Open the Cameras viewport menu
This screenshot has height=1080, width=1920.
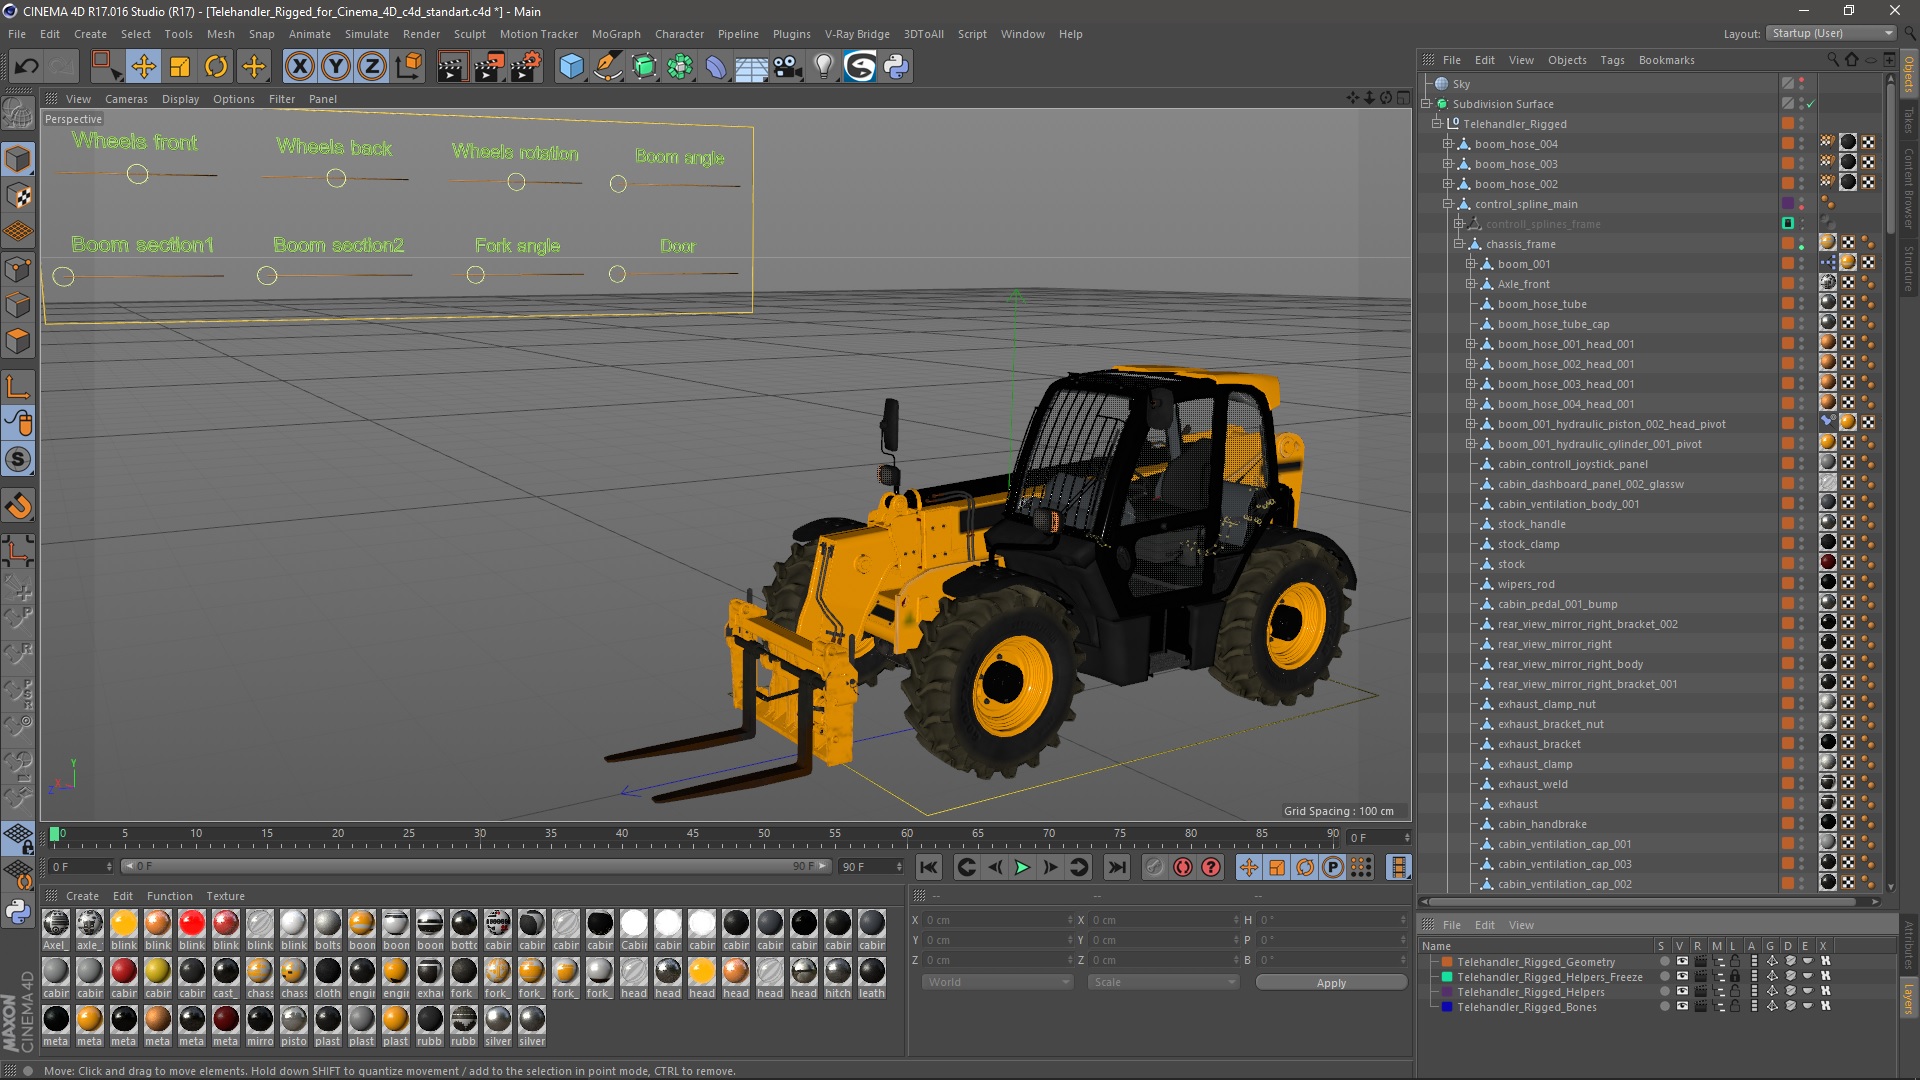[x=126, y=99]
